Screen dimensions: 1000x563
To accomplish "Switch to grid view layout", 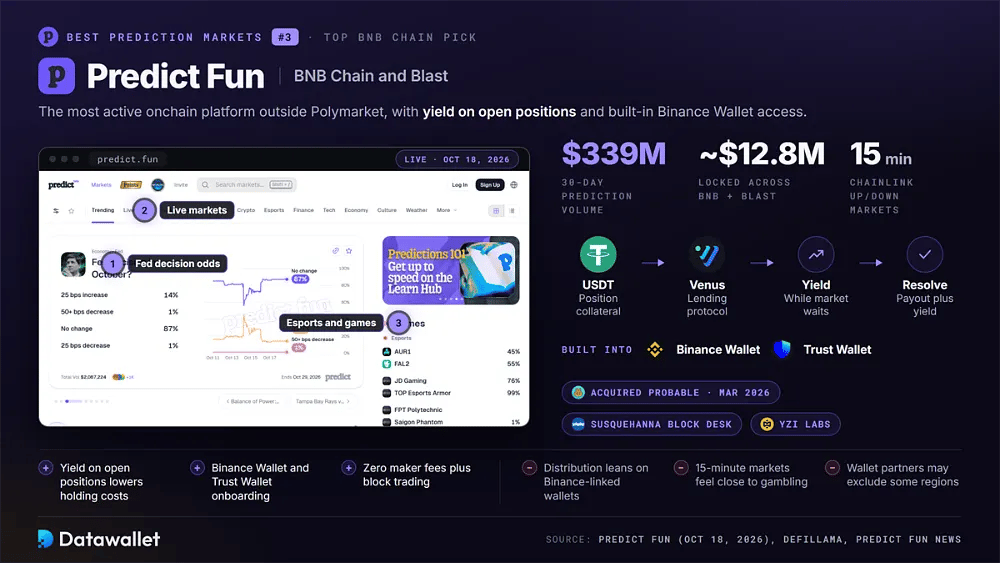I will [496, 210].
